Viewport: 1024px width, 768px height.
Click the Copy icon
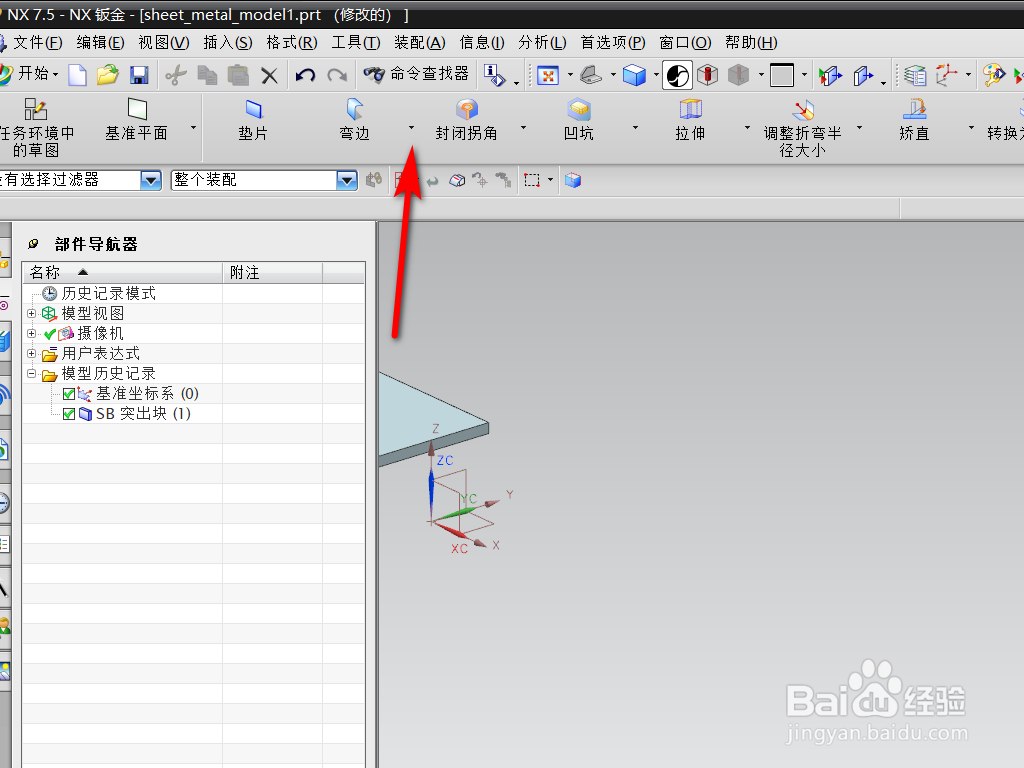click(x=207, y=75)
